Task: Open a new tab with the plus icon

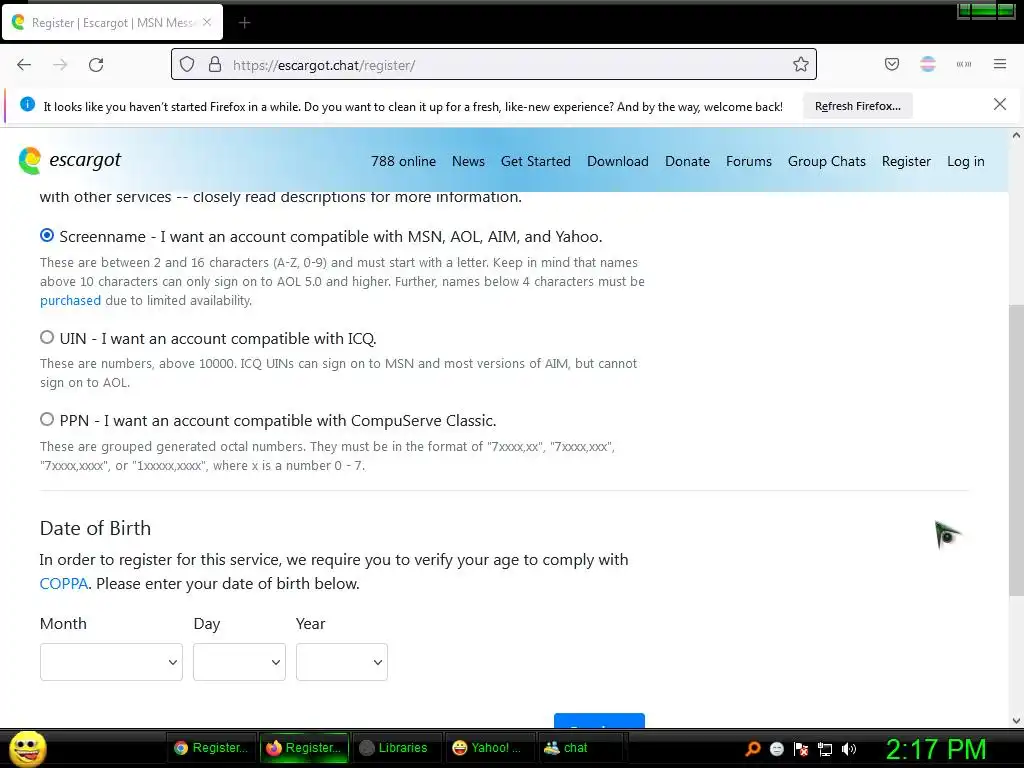Action: [x=244, y=23]
